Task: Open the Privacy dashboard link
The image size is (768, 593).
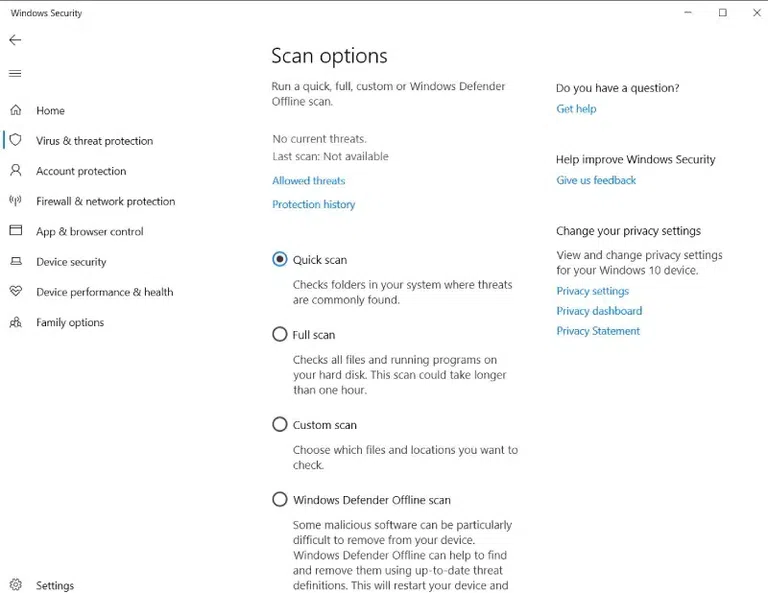Action: (599, 311)
